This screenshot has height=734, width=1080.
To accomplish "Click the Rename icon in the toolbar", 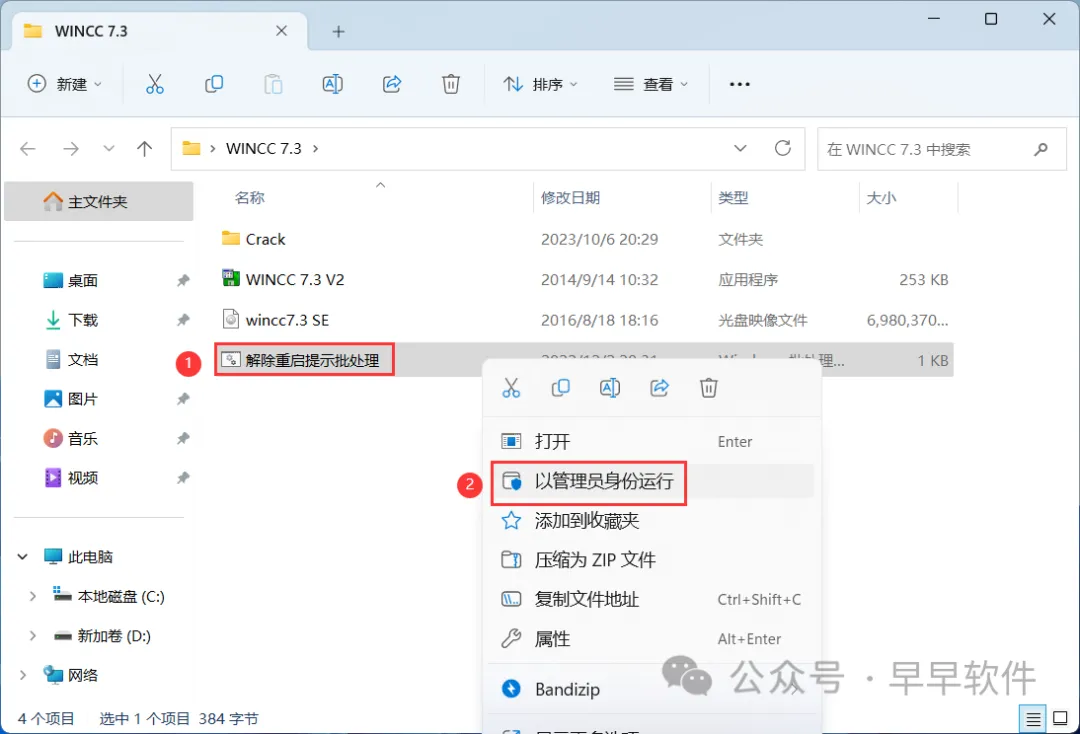I will (x=333, y=84).
